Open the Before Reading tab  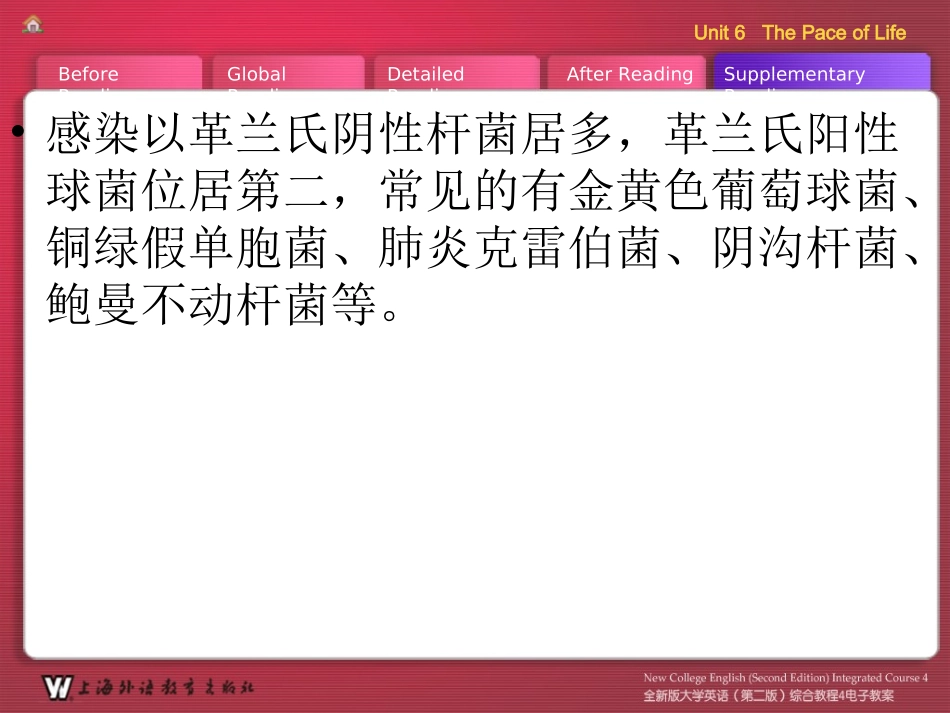pos(119,74)
